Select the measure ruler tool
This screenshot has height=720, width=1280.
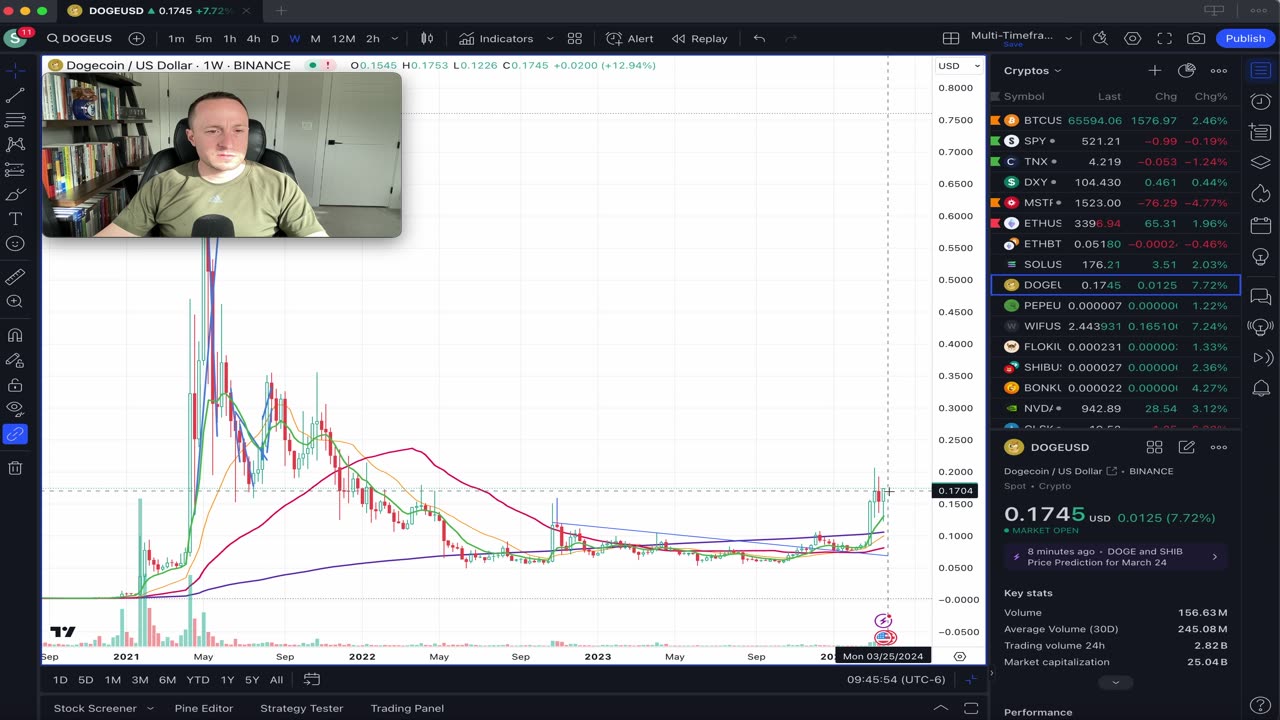pos(15,277)
